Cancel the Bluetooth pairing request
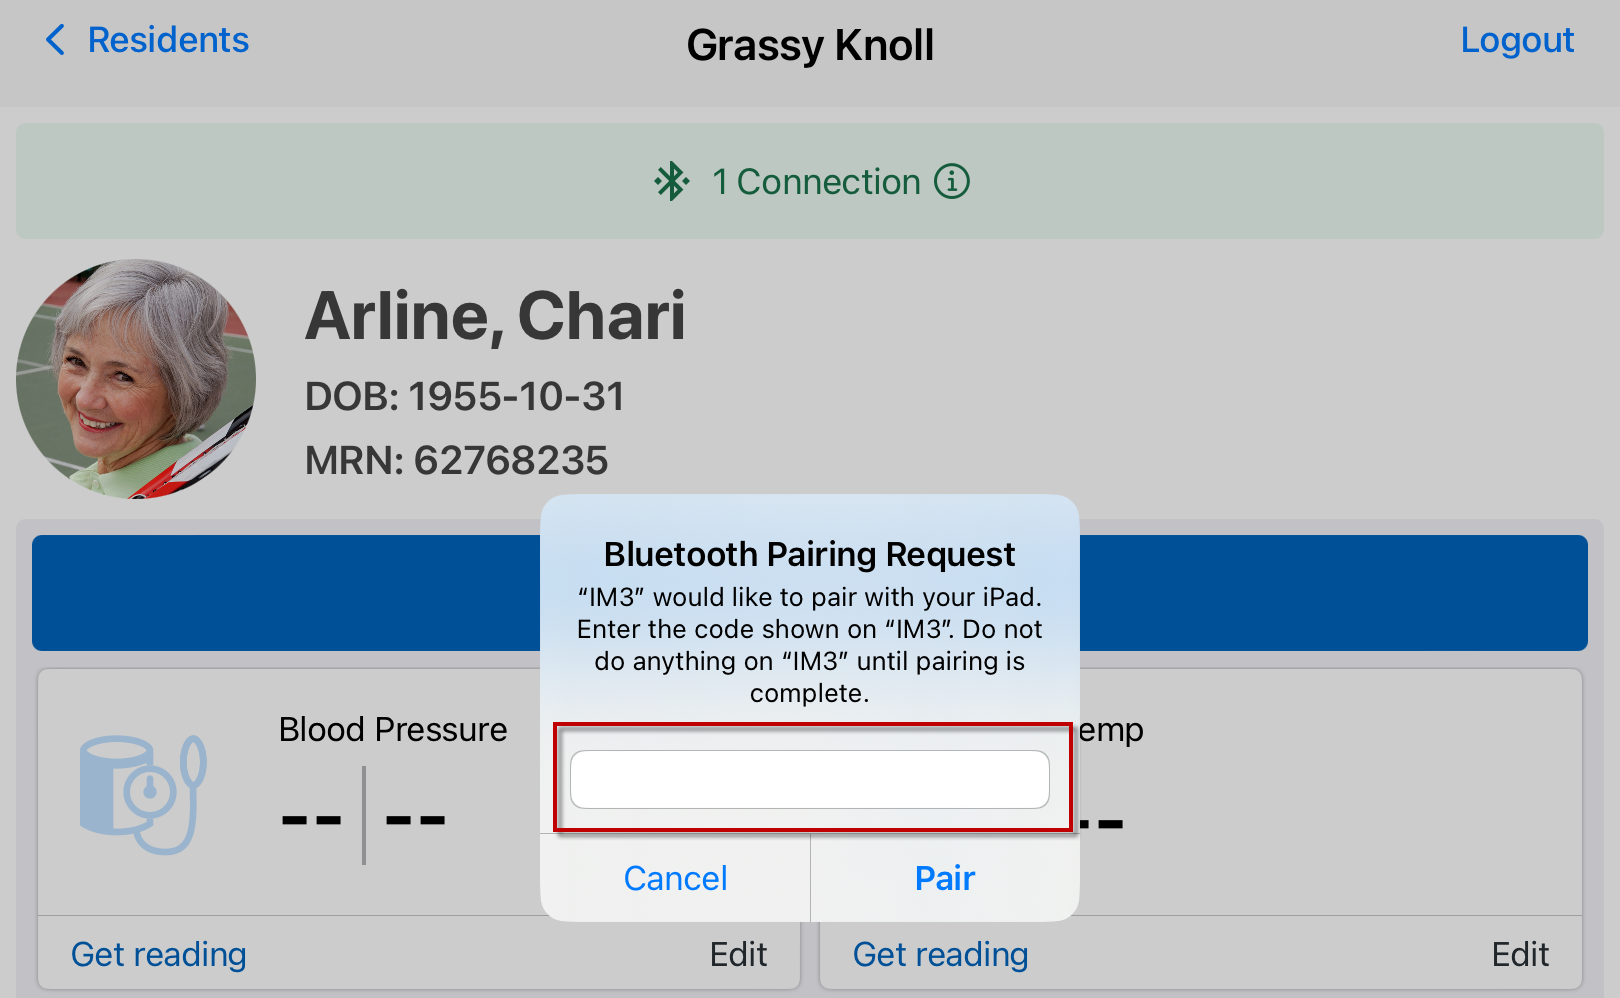1620x998 pixels. click(x=675, y=878)
